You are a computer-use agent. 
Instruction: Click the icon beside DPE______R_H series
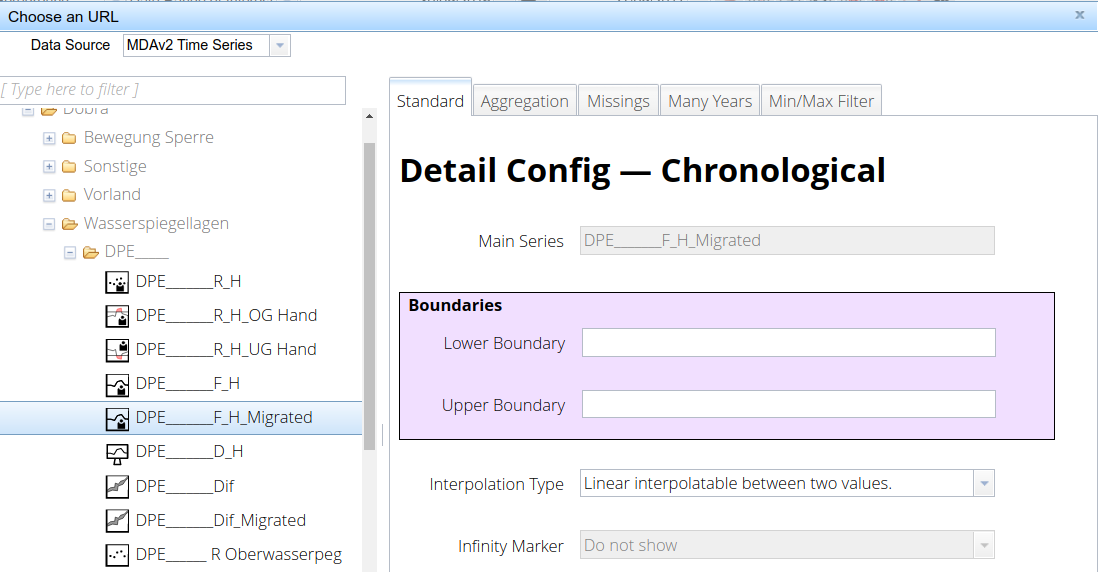(x=117, y=282)
